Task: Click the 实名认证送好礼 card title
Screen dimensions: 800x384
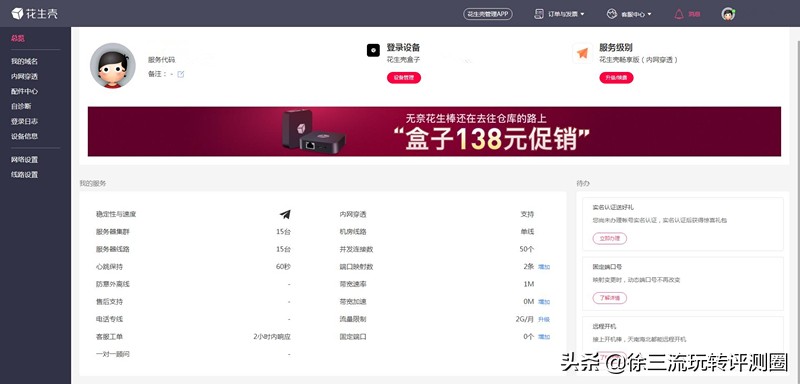Action: tap(613, 208)
